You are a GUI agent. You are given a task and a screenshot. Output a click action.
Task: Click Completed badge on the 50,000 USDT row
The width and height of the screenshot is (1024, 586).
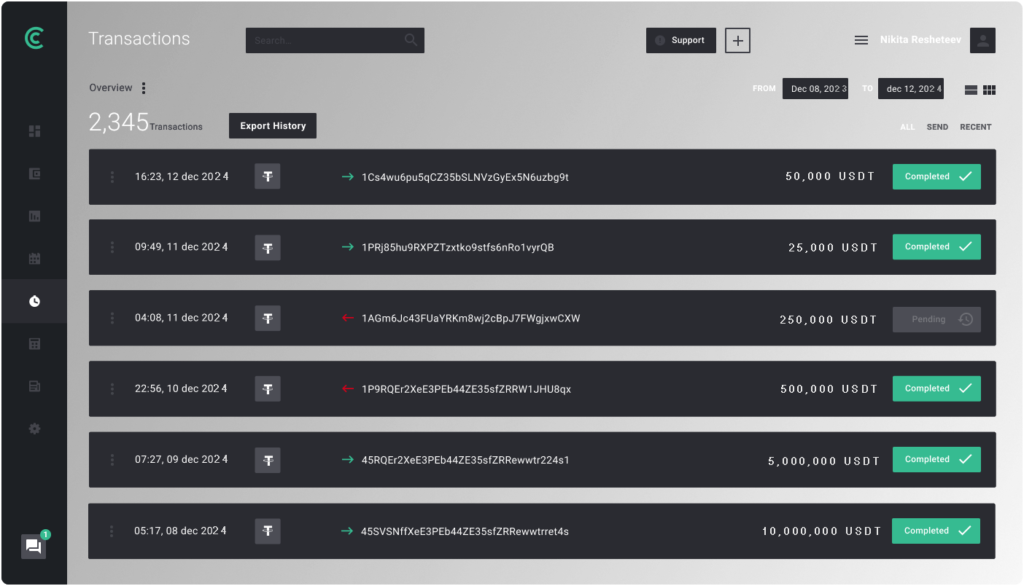coord(936,175)
